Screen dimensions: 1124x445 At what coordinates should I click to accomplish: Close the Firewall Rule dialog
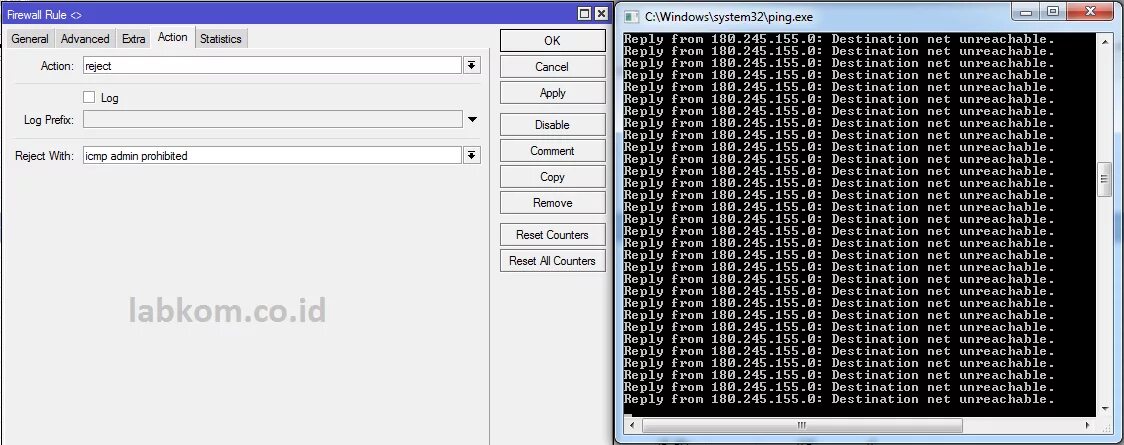click(x=601, y=14)
